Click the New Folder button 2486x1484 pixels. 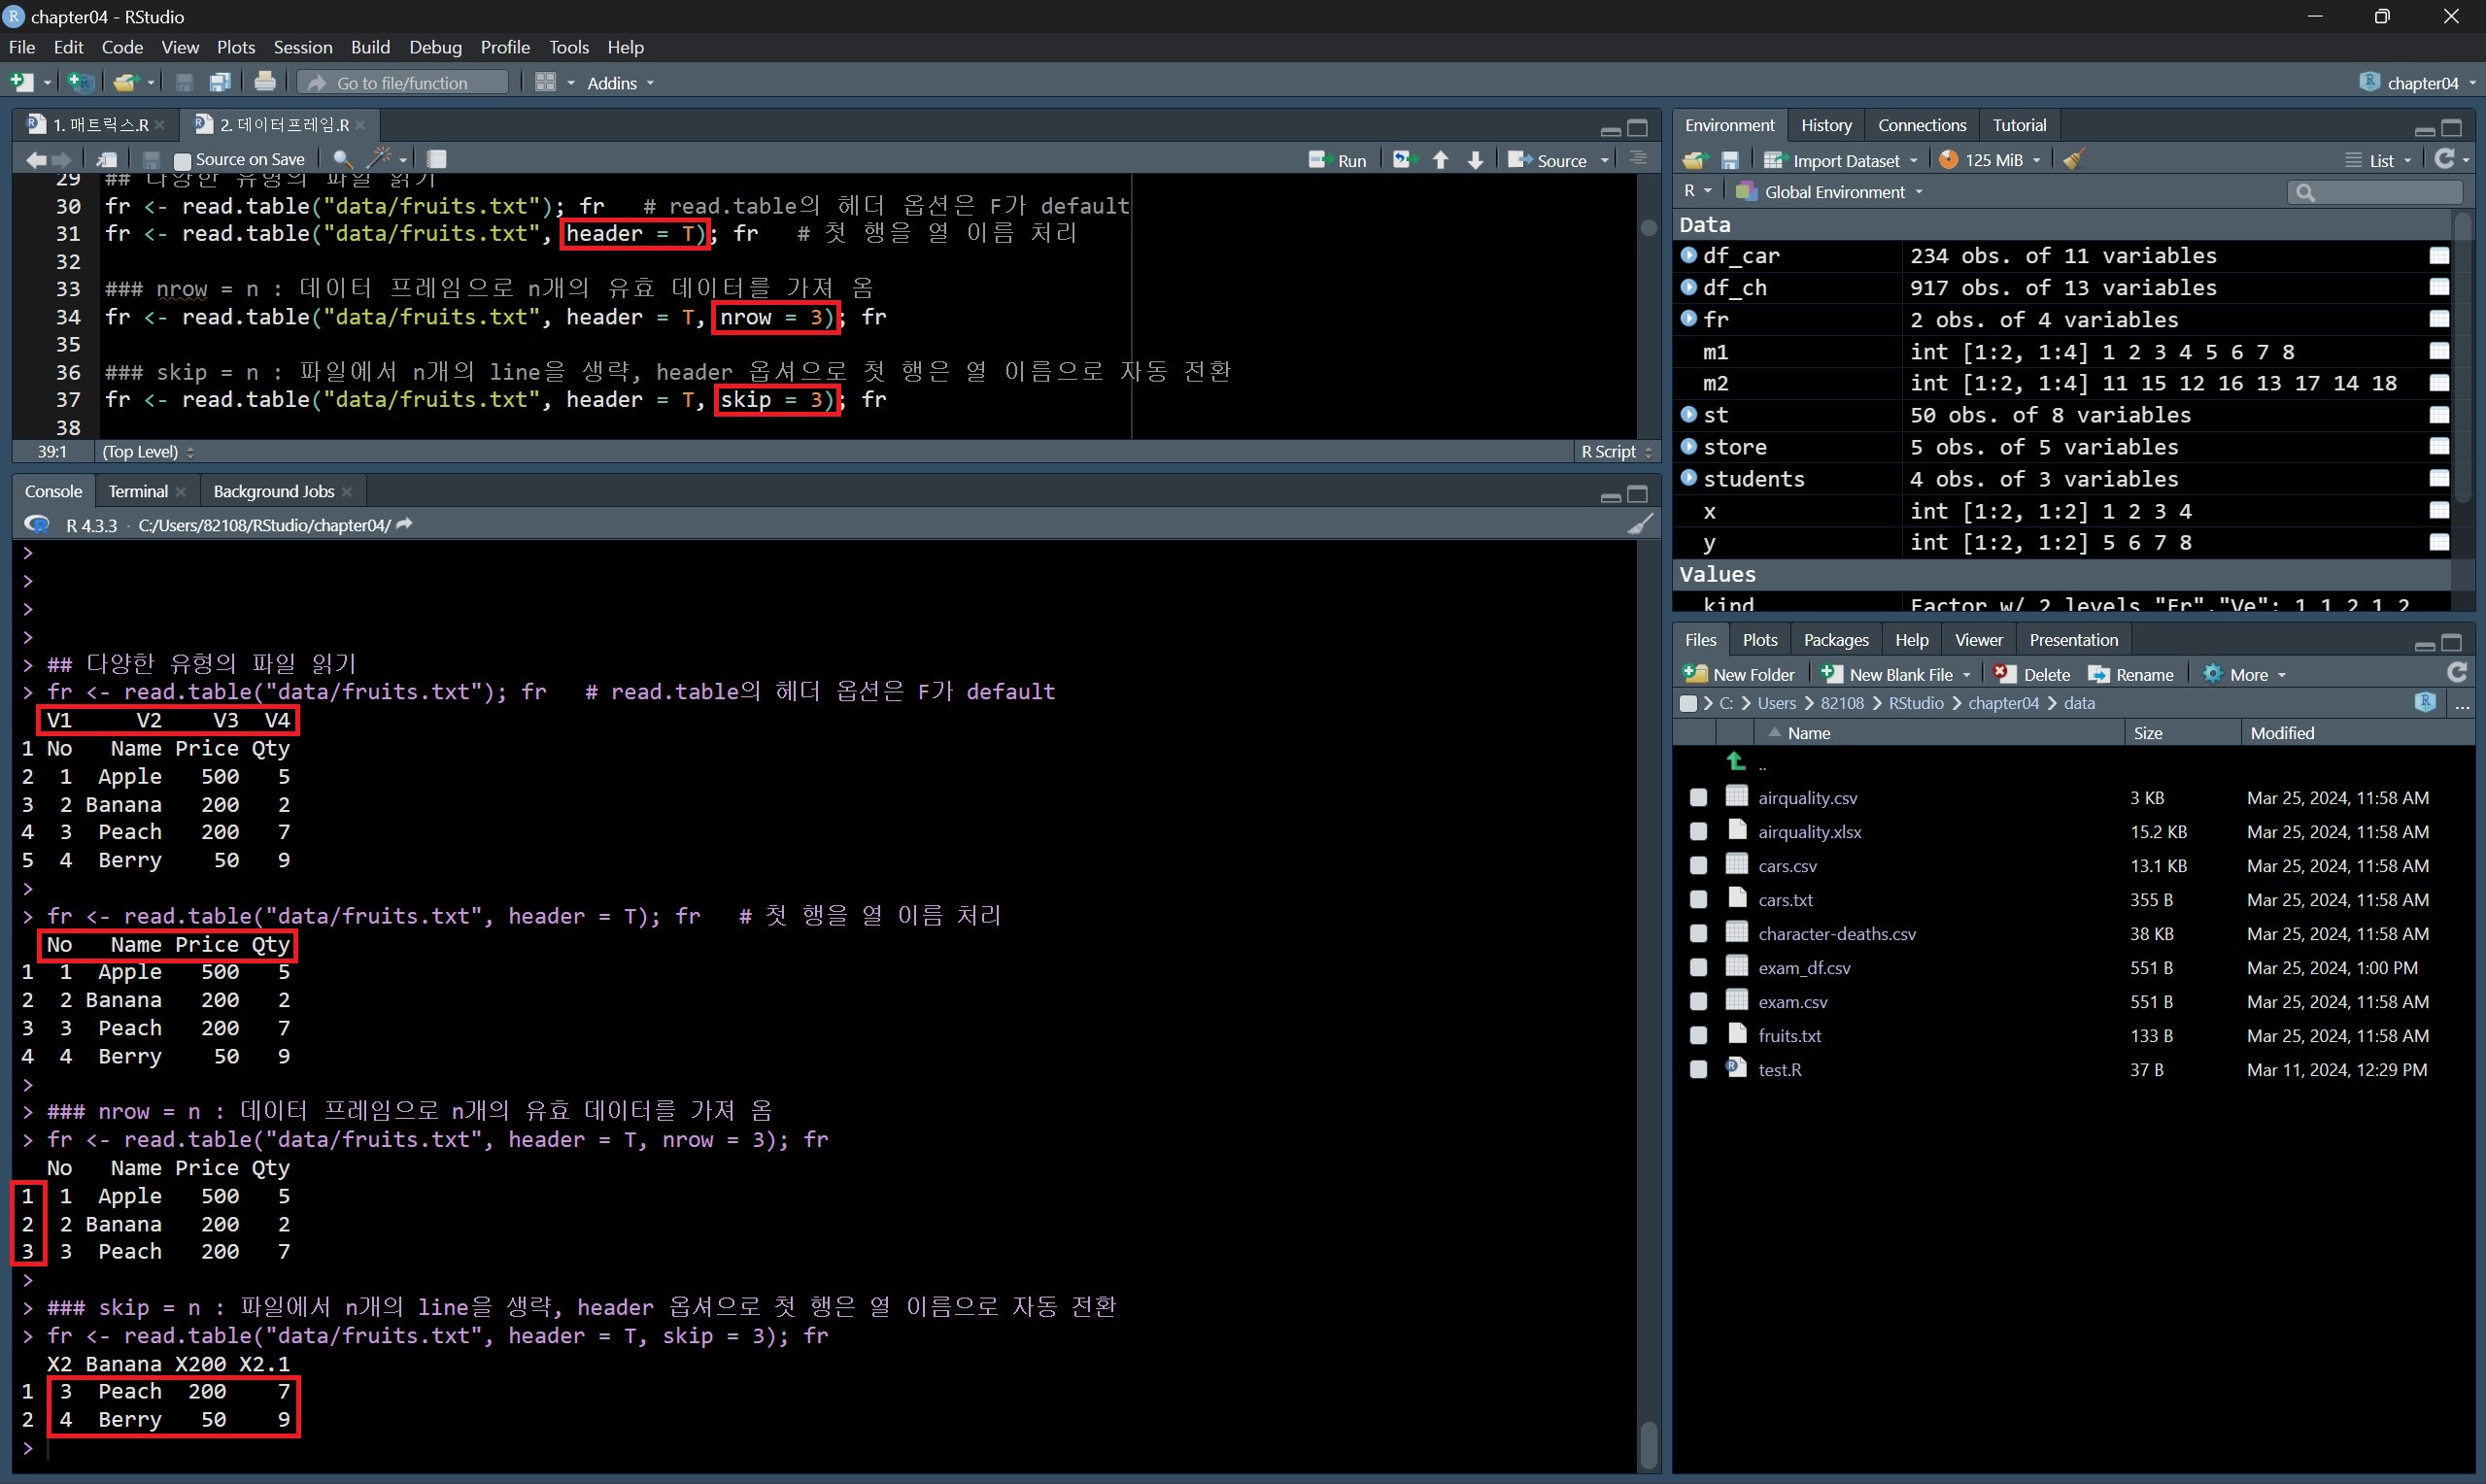tap(1739, 674)
